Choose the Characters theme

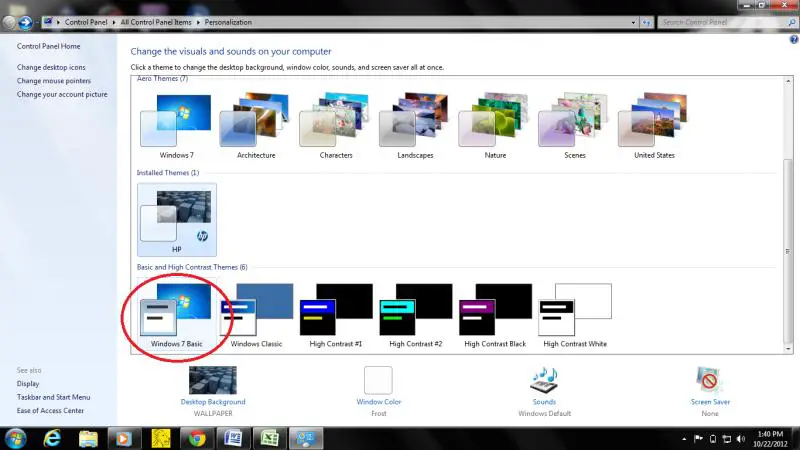(x=336, y=126)
